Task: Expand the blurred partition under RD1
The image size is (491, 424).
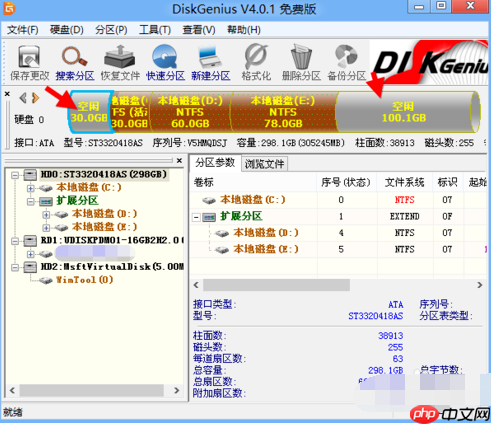Action: [x=31, y=254]
